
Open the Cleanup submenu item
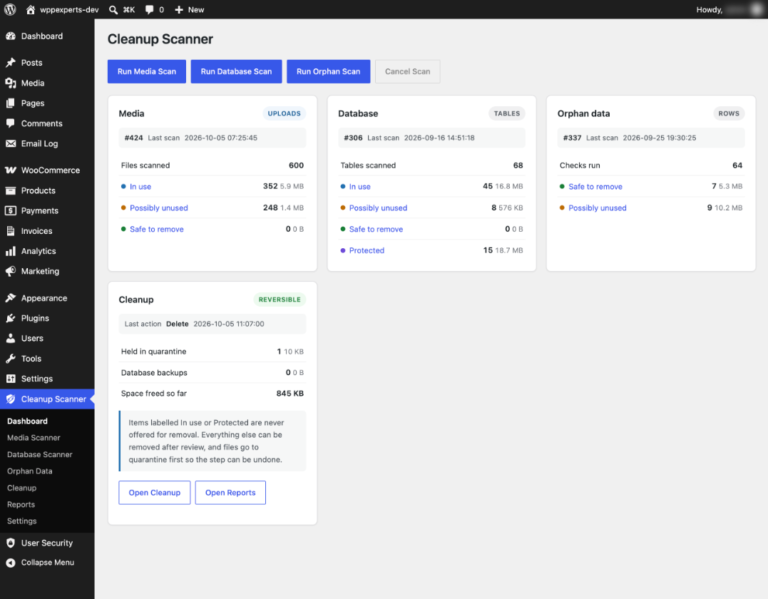click(x=22, y=487)
